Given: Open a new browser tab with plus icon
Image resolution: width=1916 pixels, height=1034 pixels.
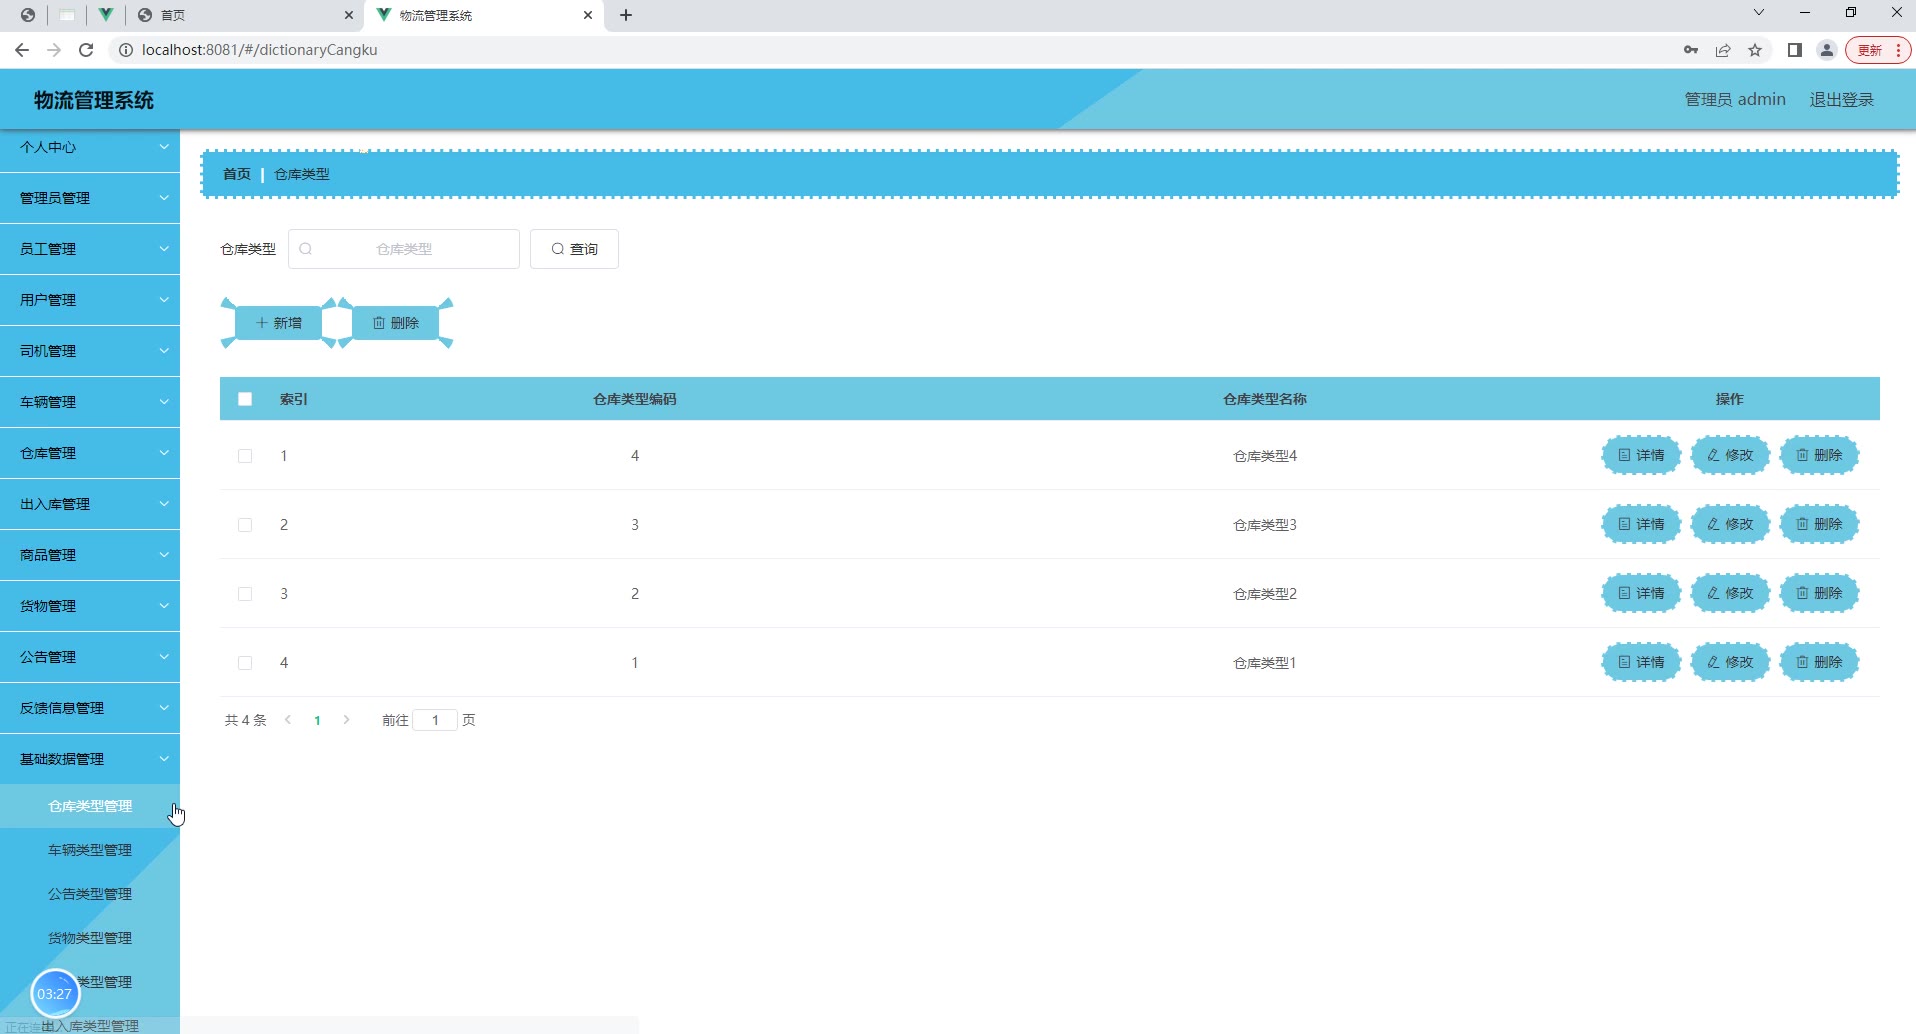Looking at the screenshot, I should tap(626, 15).
